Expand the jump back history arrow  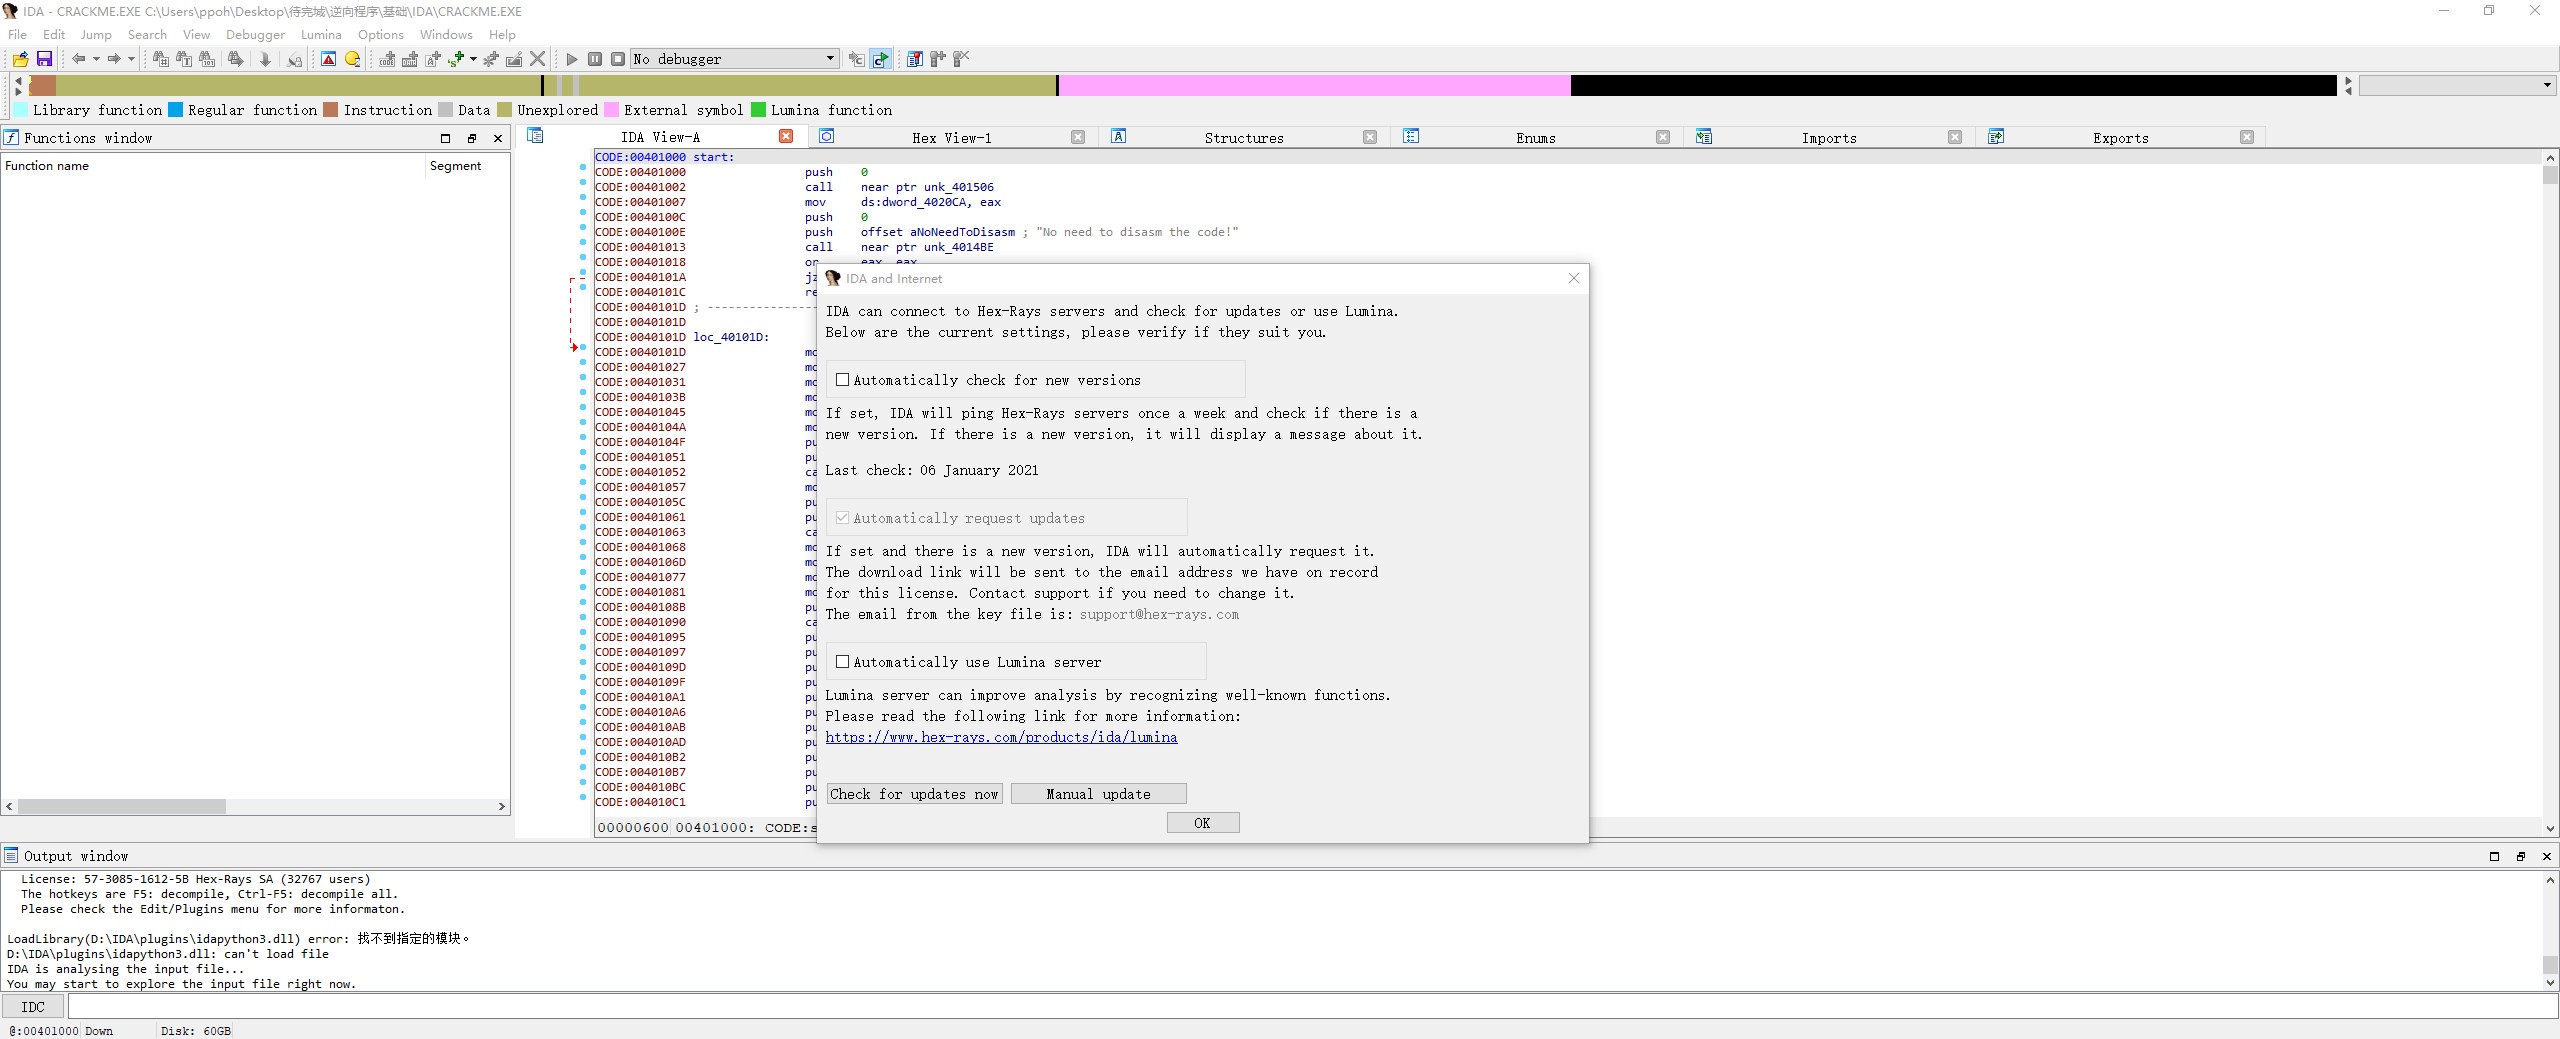96,59
